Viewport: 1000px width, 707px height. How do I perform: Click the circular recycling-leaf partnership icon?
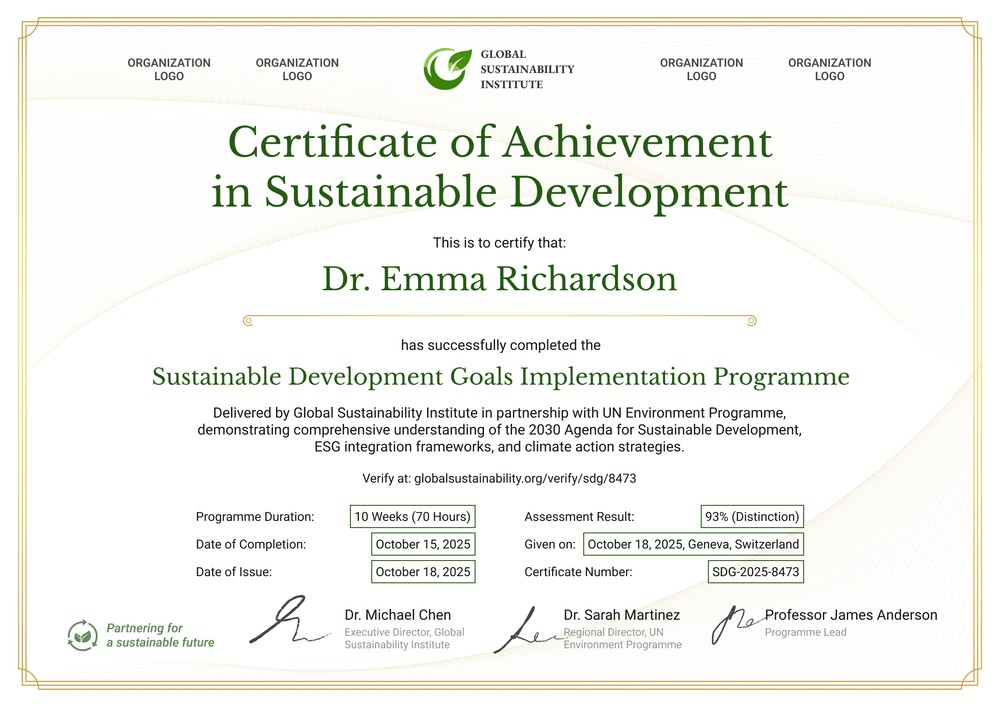coord(81,634)
